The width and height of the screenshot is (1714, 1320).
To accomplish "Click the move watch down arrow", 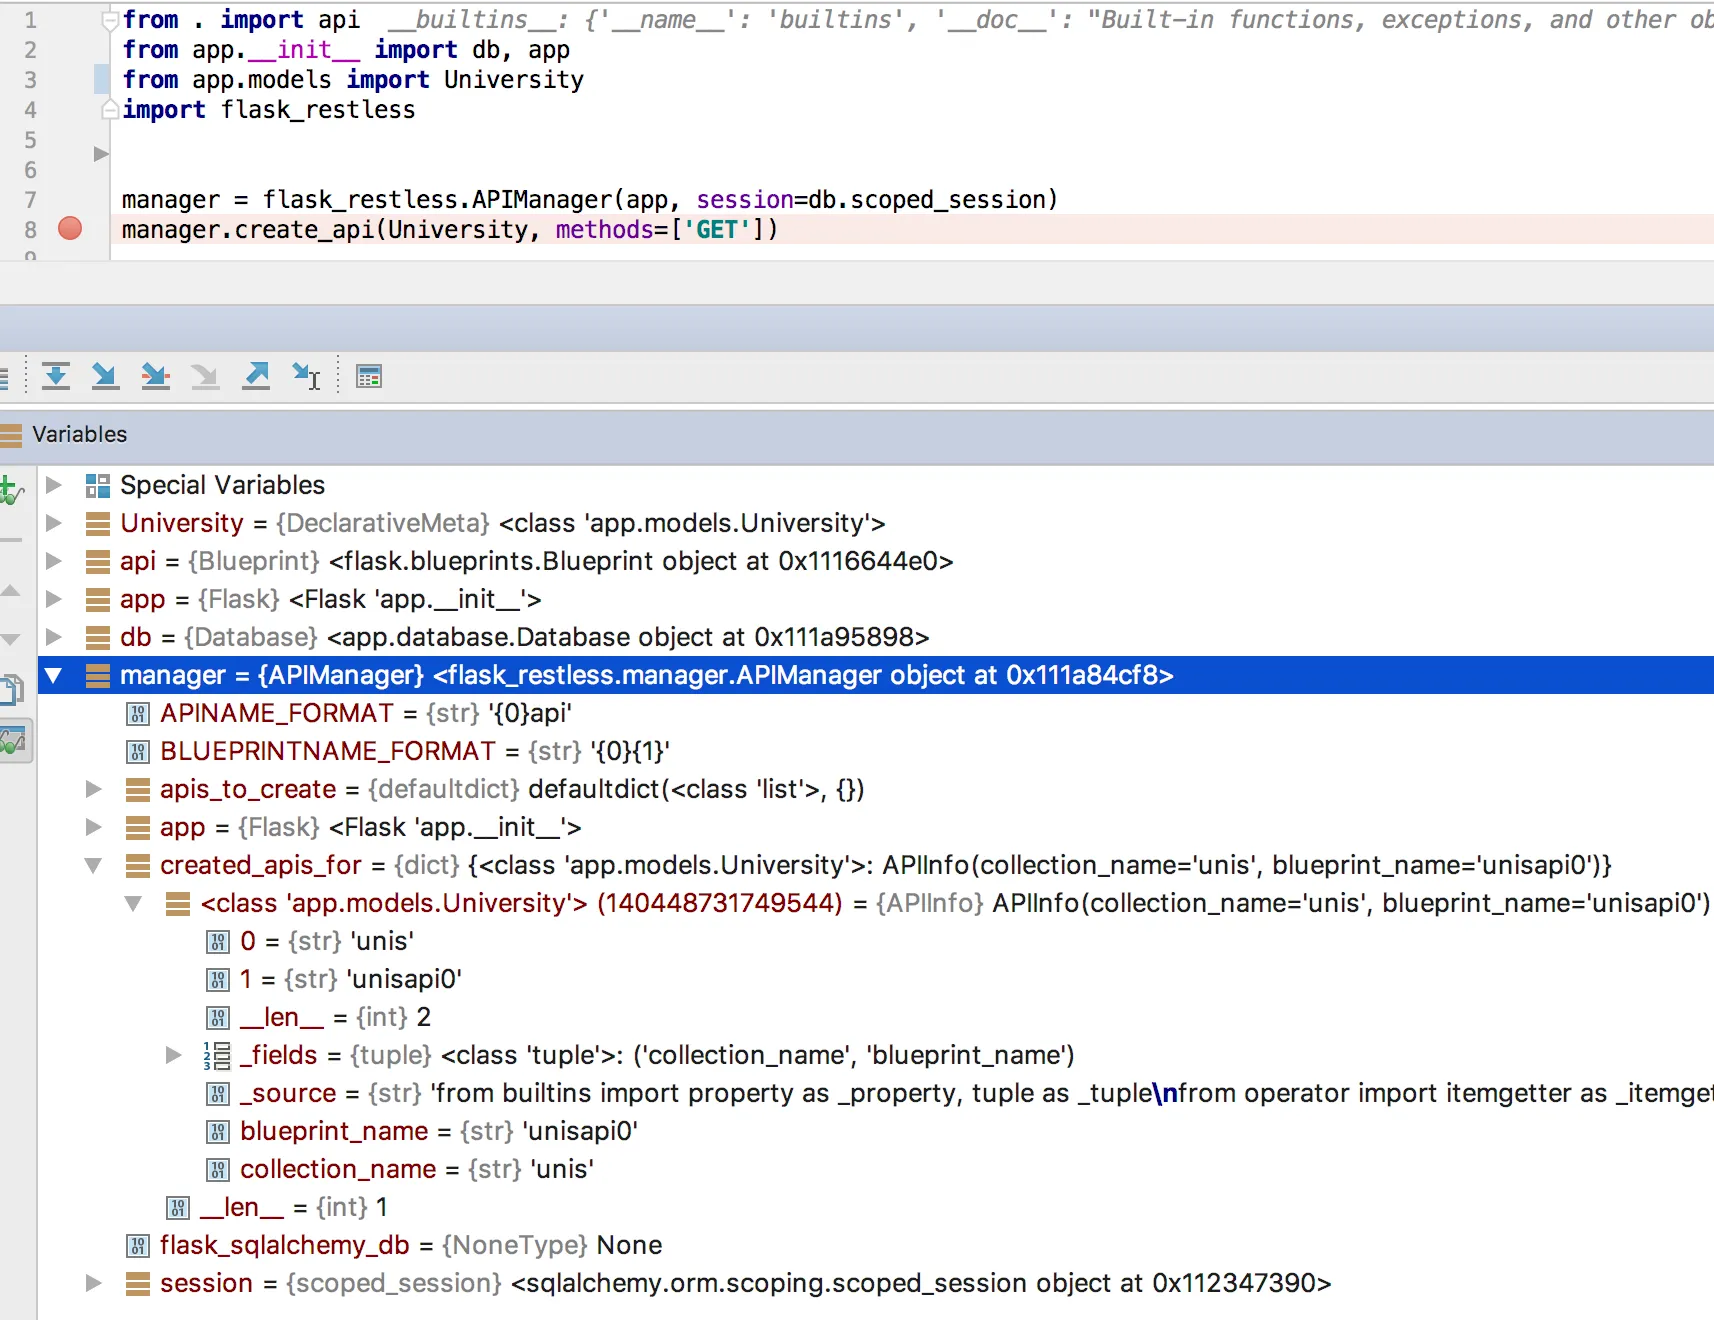I will pyautogui.click(x=10, y=639).
